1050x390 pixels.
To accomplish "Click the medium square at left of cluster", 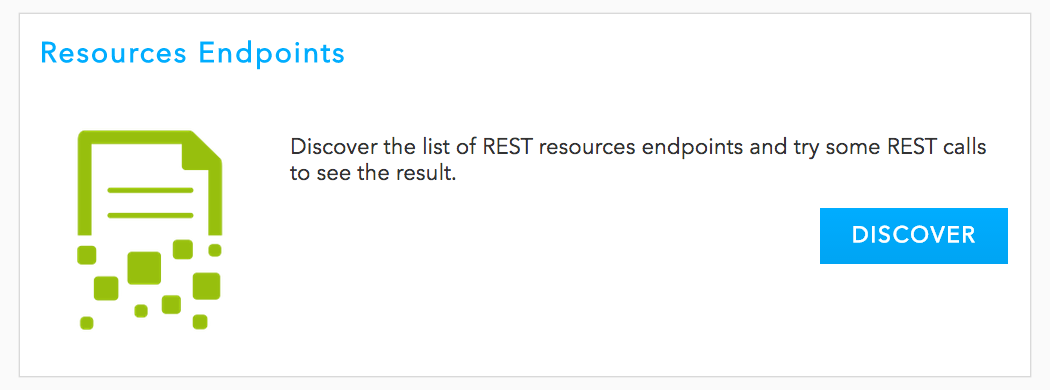I will (106, 288).
